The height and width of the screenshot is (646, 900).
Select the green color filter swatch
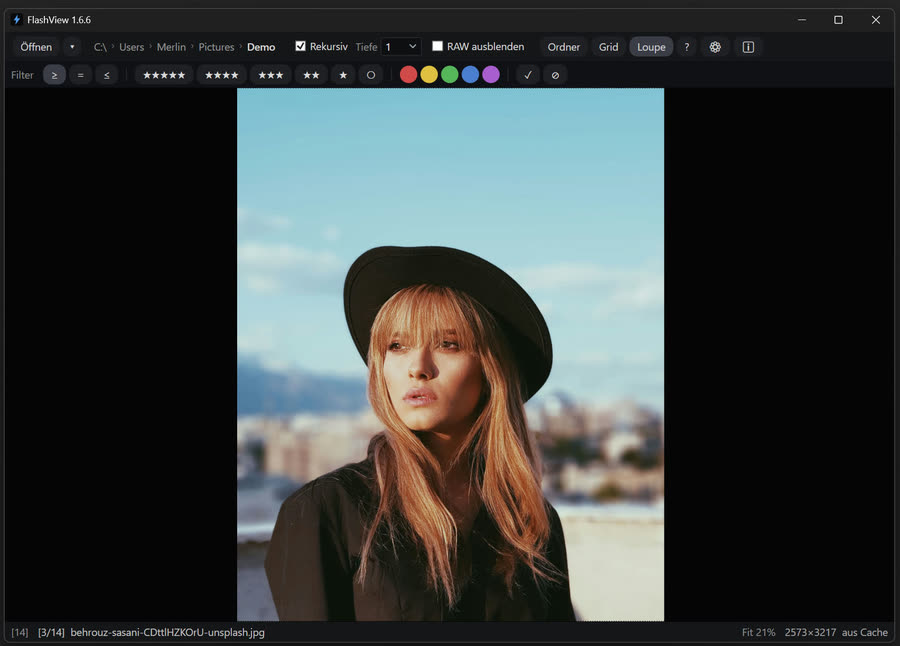tap(449, 74)
